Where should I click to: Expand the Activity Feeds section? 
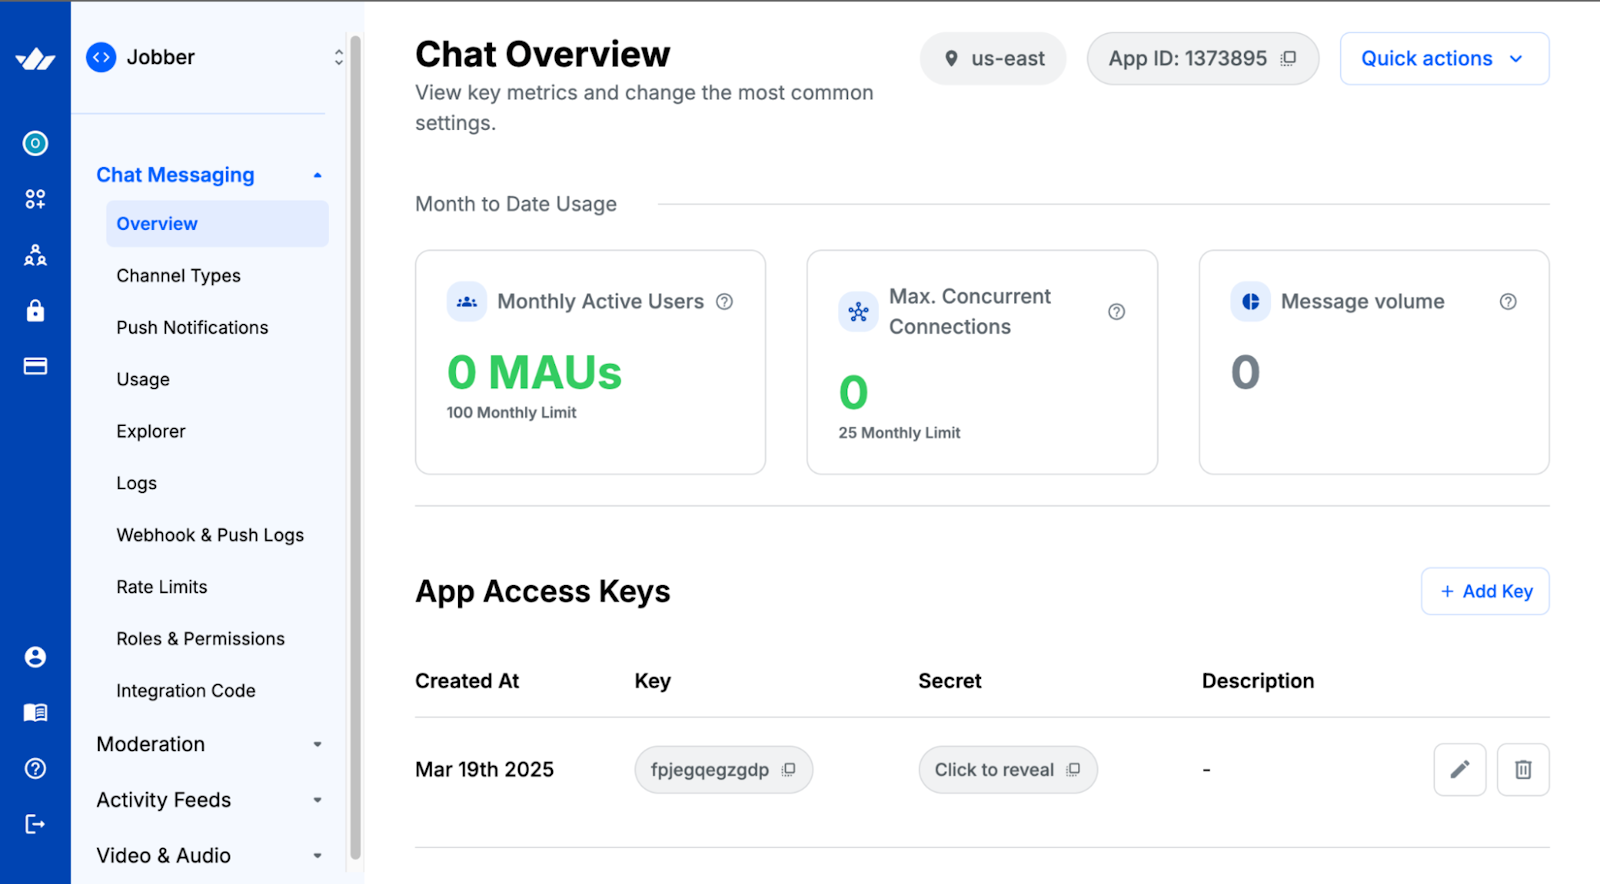(x=317, y=799)
